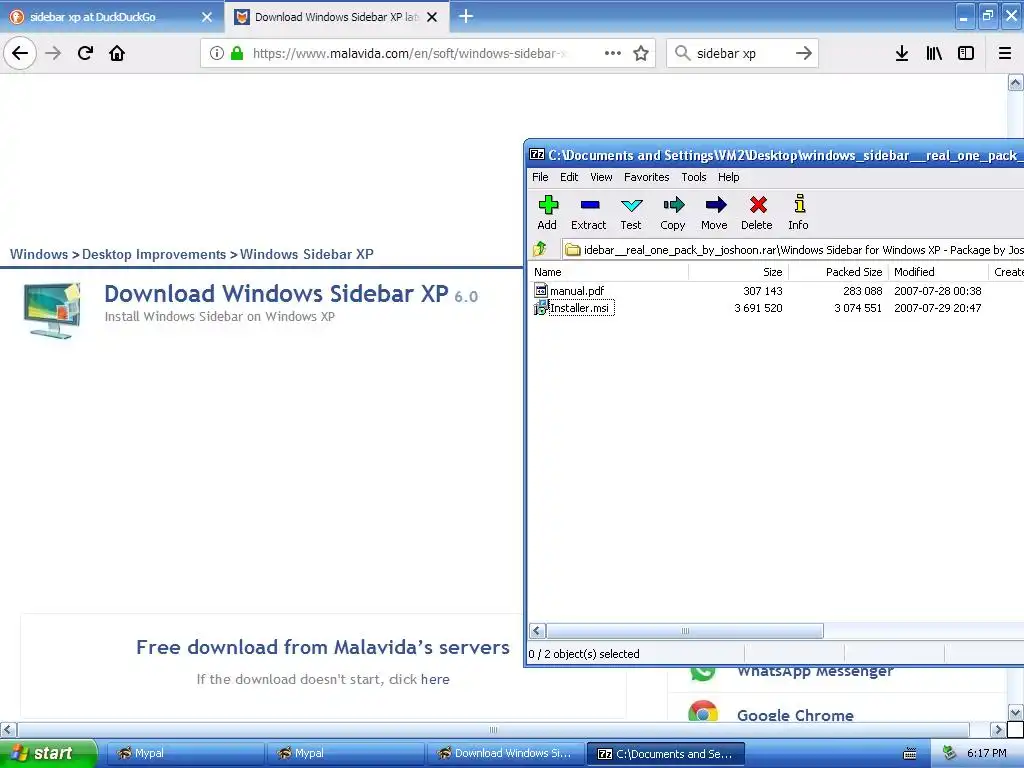Screen dimensions: 1024x768
Task: Open the File menu in 7-Zip
Action: [540, 177]
